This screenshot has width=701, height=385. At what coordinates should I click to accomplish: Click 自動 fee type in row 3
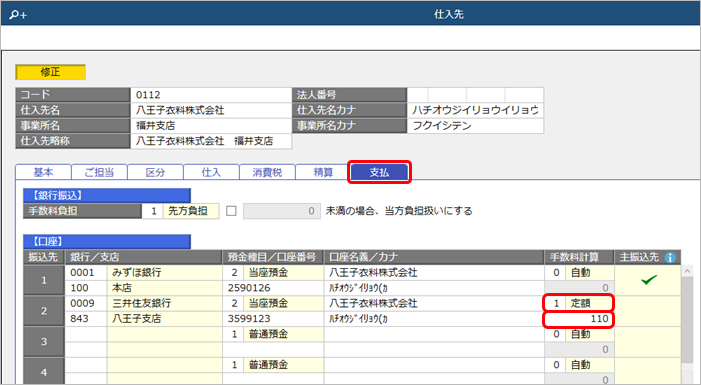tap(590, 334)
